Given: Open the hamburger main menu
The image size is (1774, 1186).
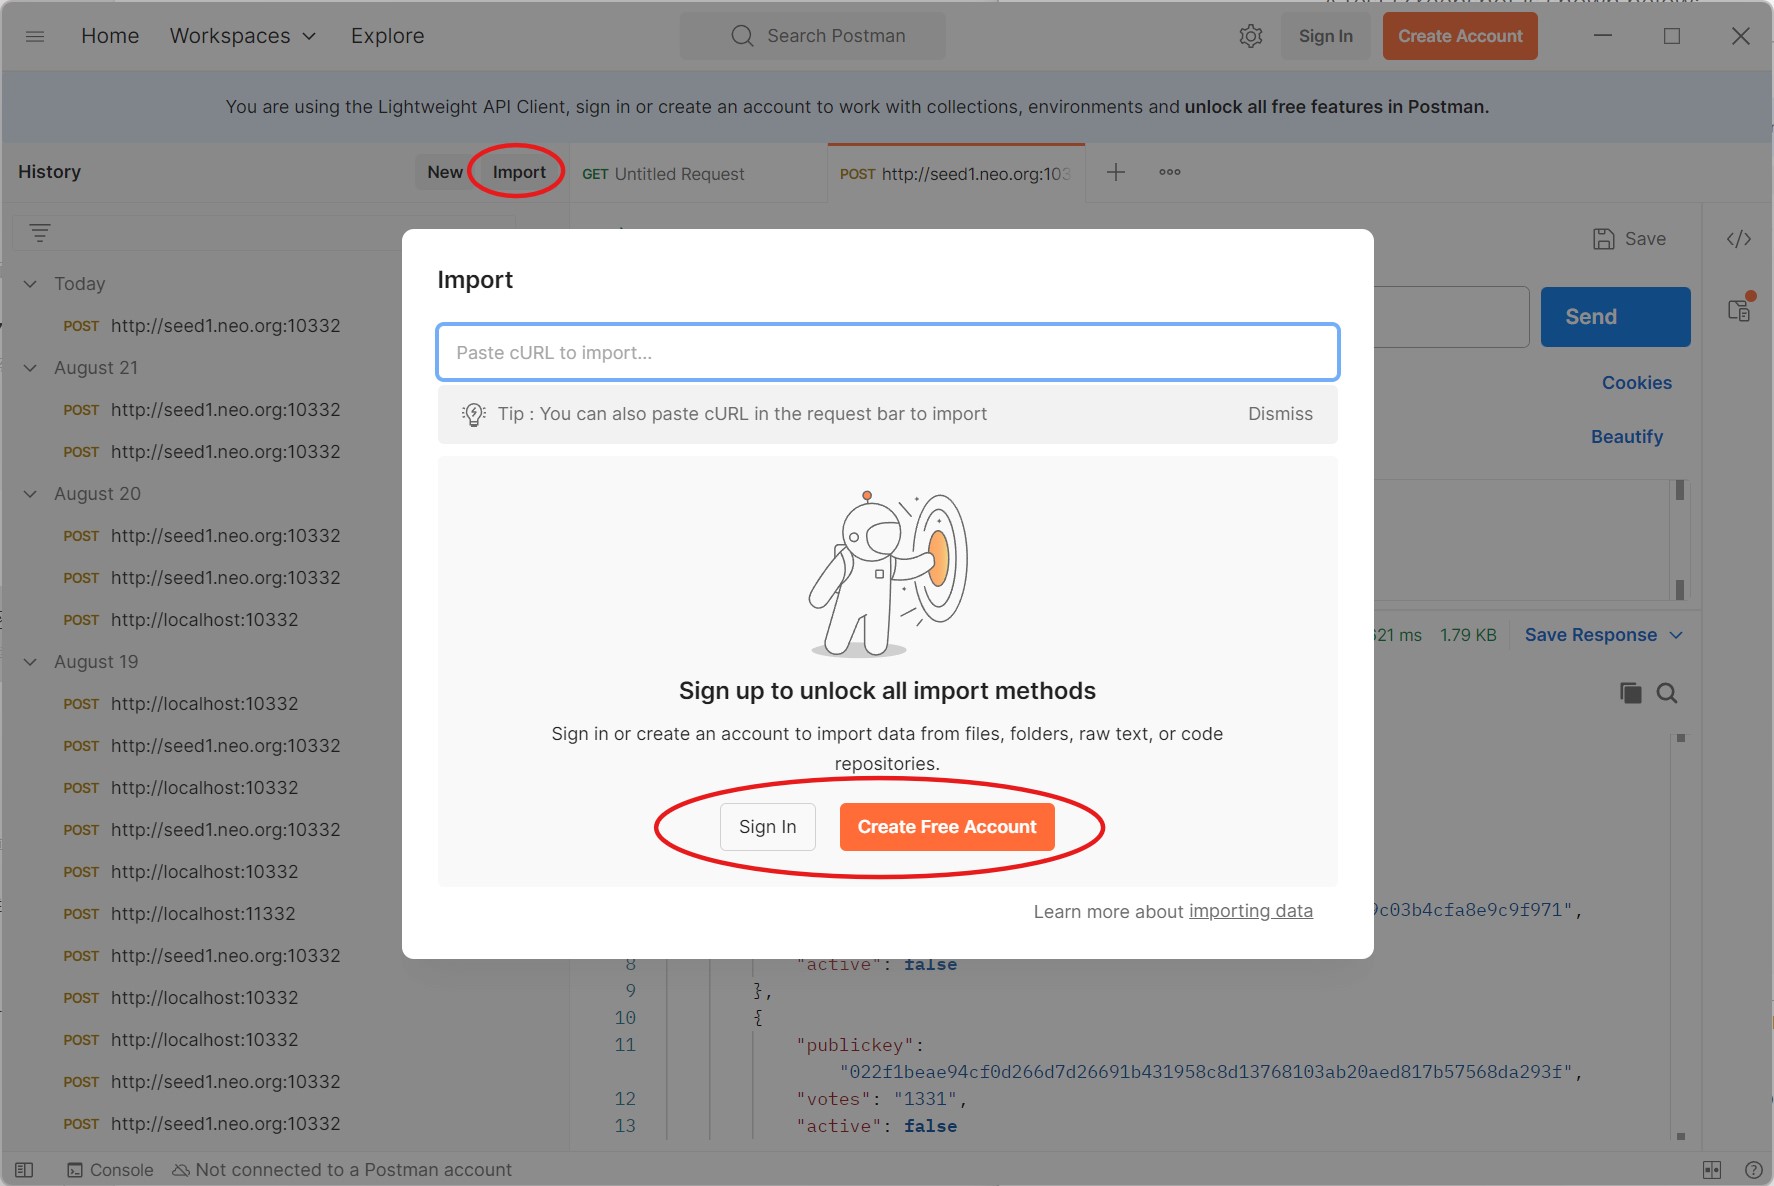Looking at the screenshot, I should coord(35,36).
